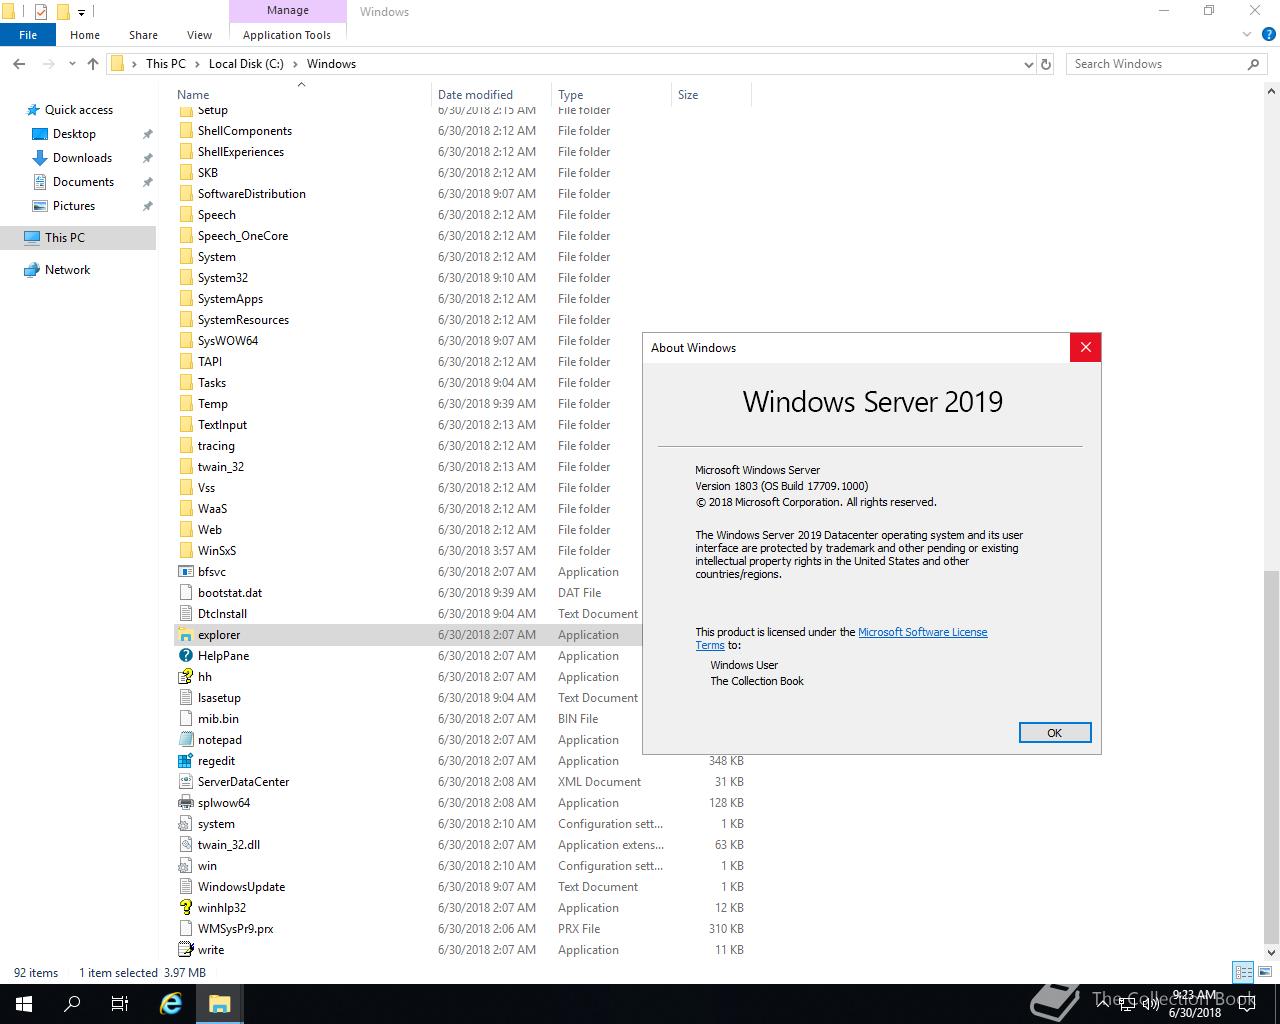The height and width of the screenshot is (1024, 1280).
Task: Open the Application Tools tab
Action: (x=287, y=35)
